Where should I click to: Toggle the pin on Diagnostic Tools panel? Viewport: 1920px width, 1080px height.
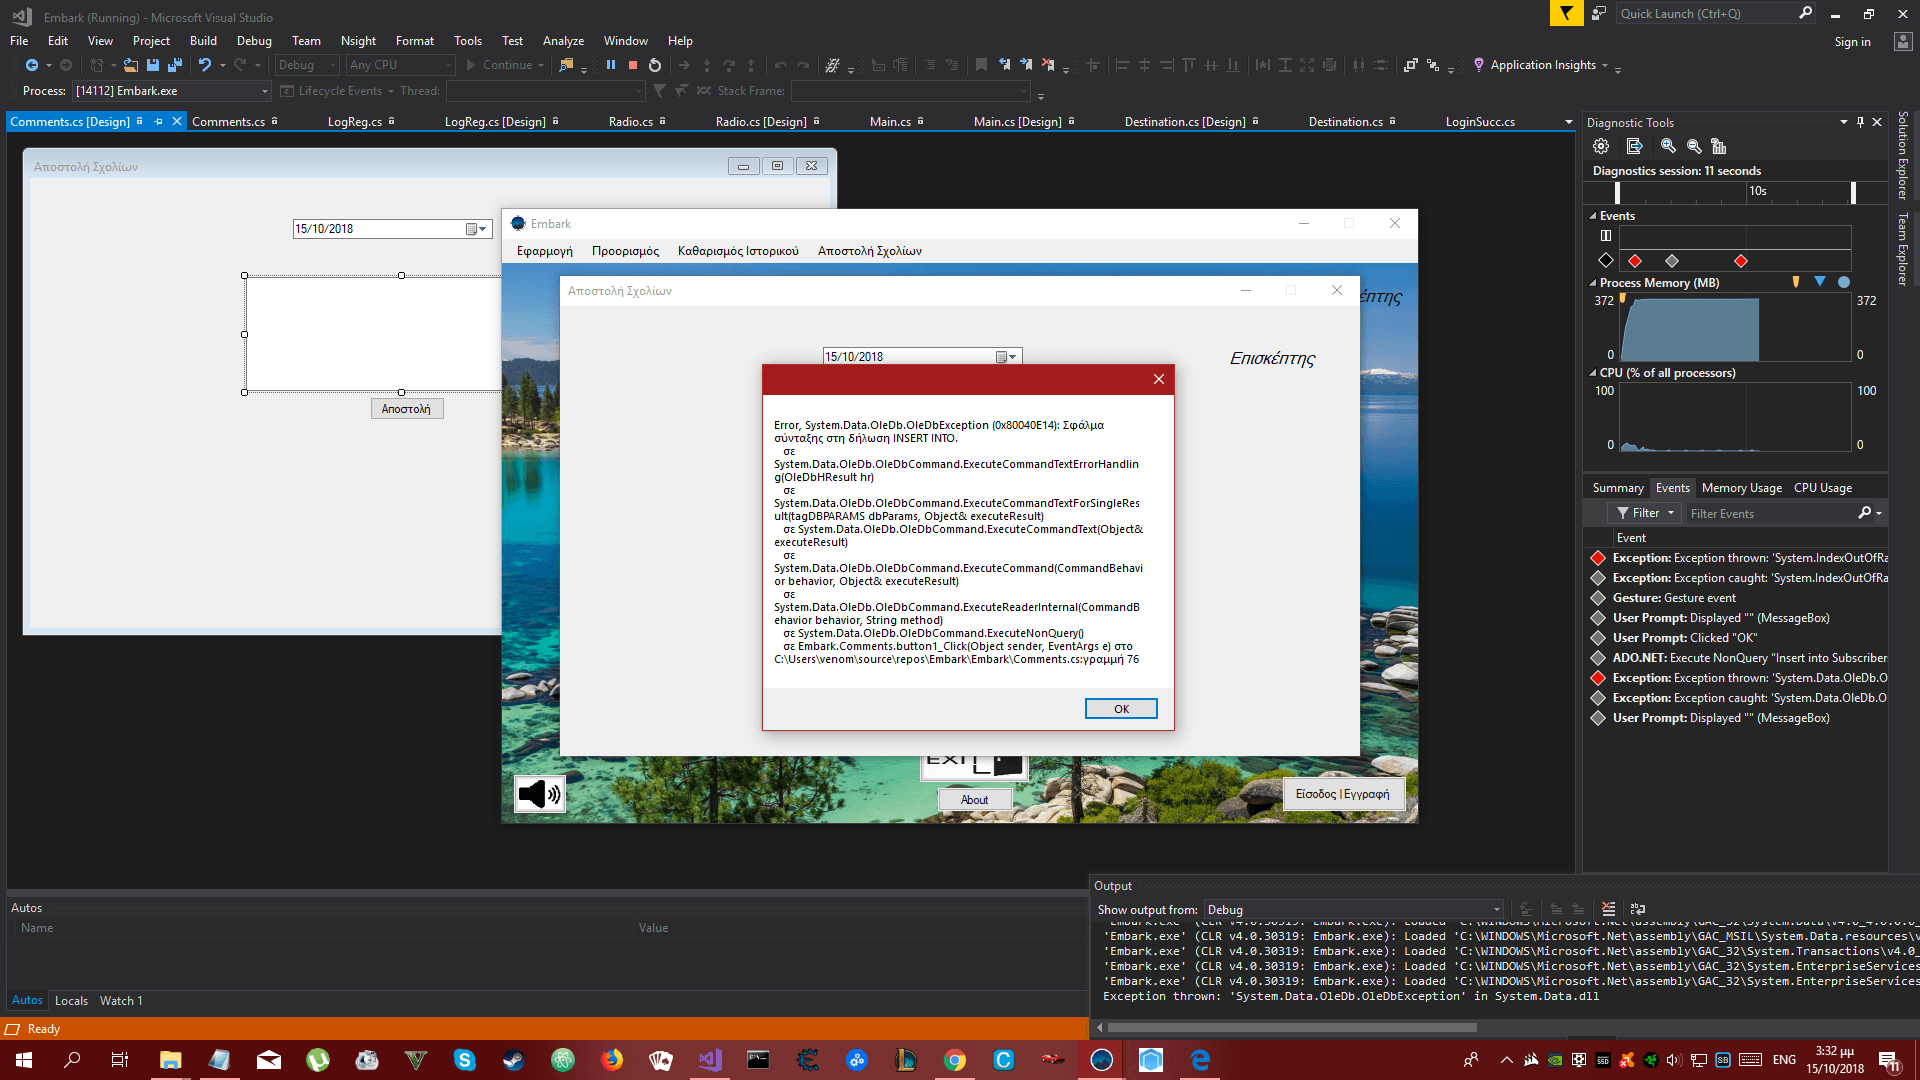[x=1860, y=122]
